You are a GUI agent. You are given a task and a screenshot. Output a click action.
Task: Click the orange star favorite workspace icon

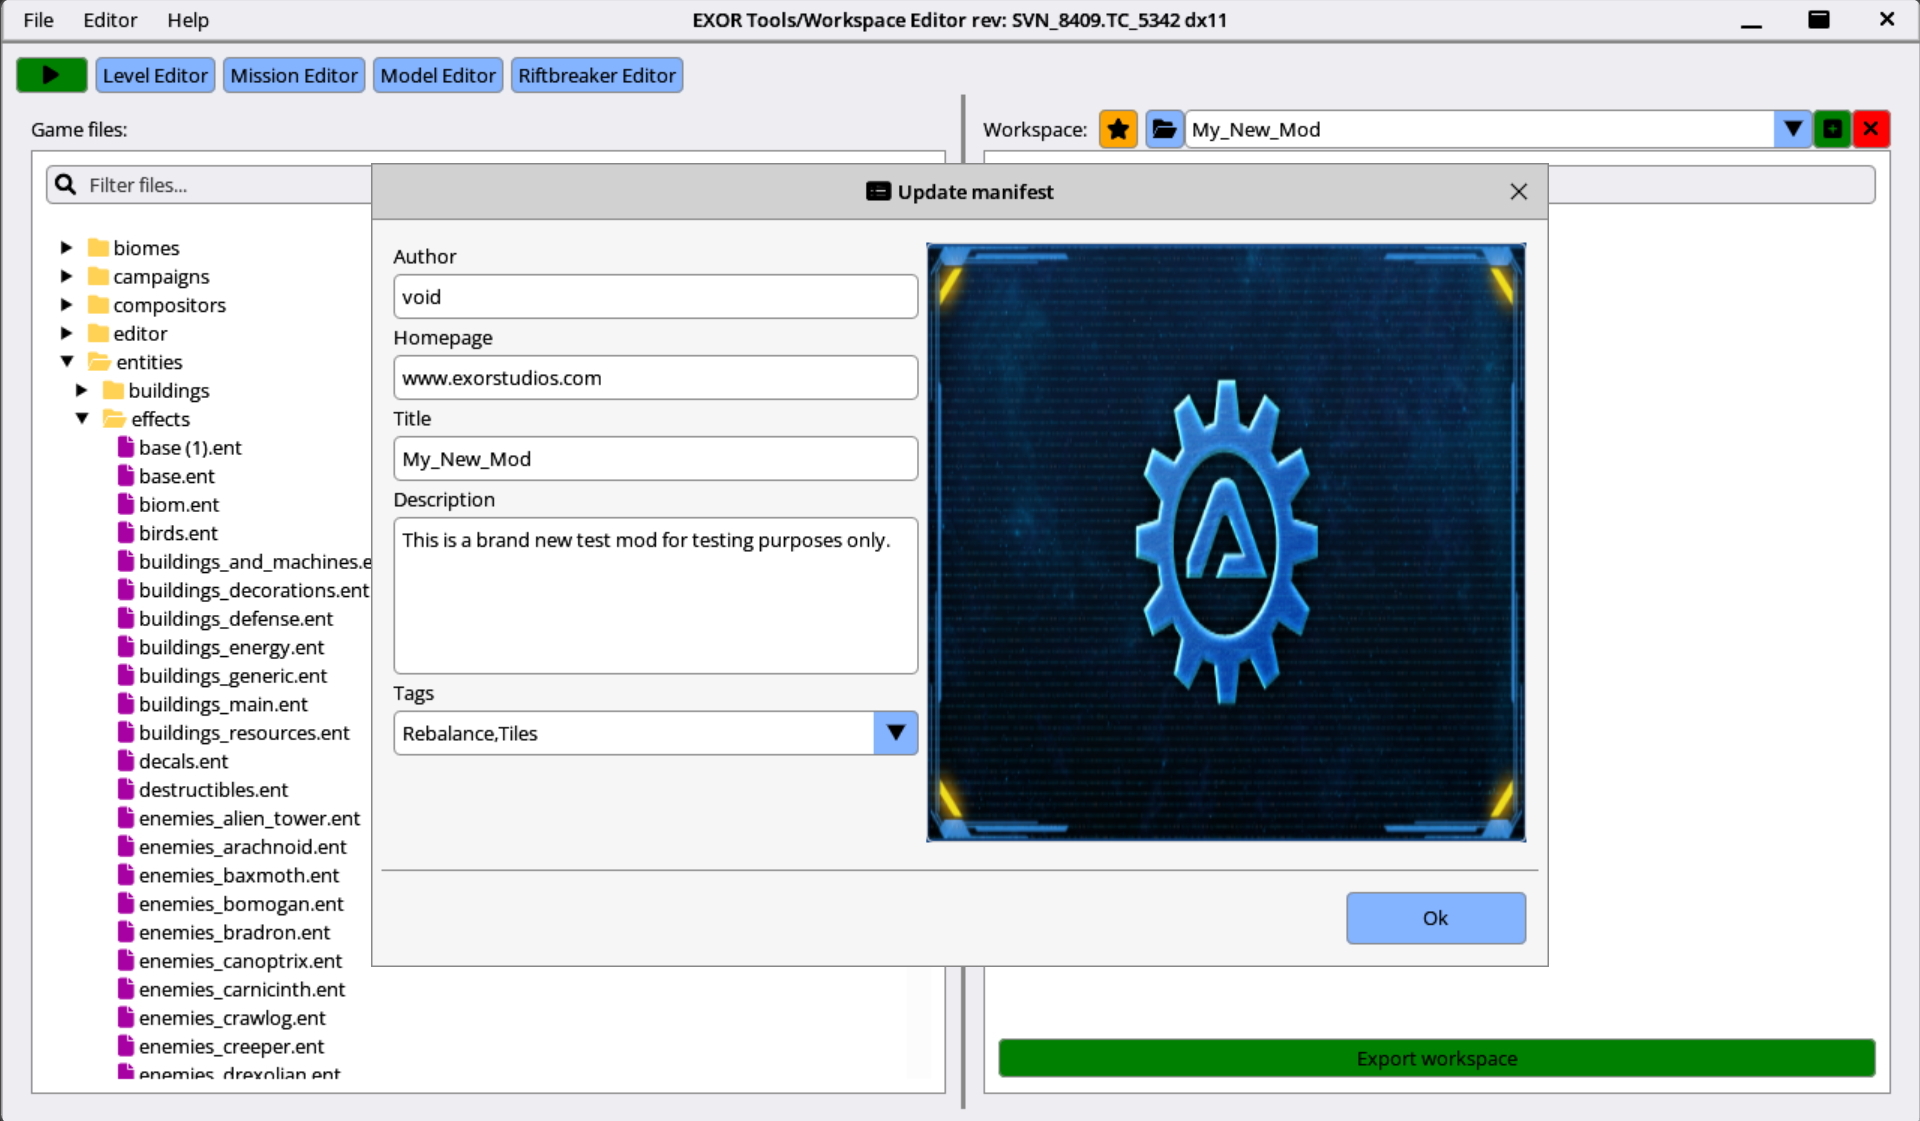[x=1118, y=129]
